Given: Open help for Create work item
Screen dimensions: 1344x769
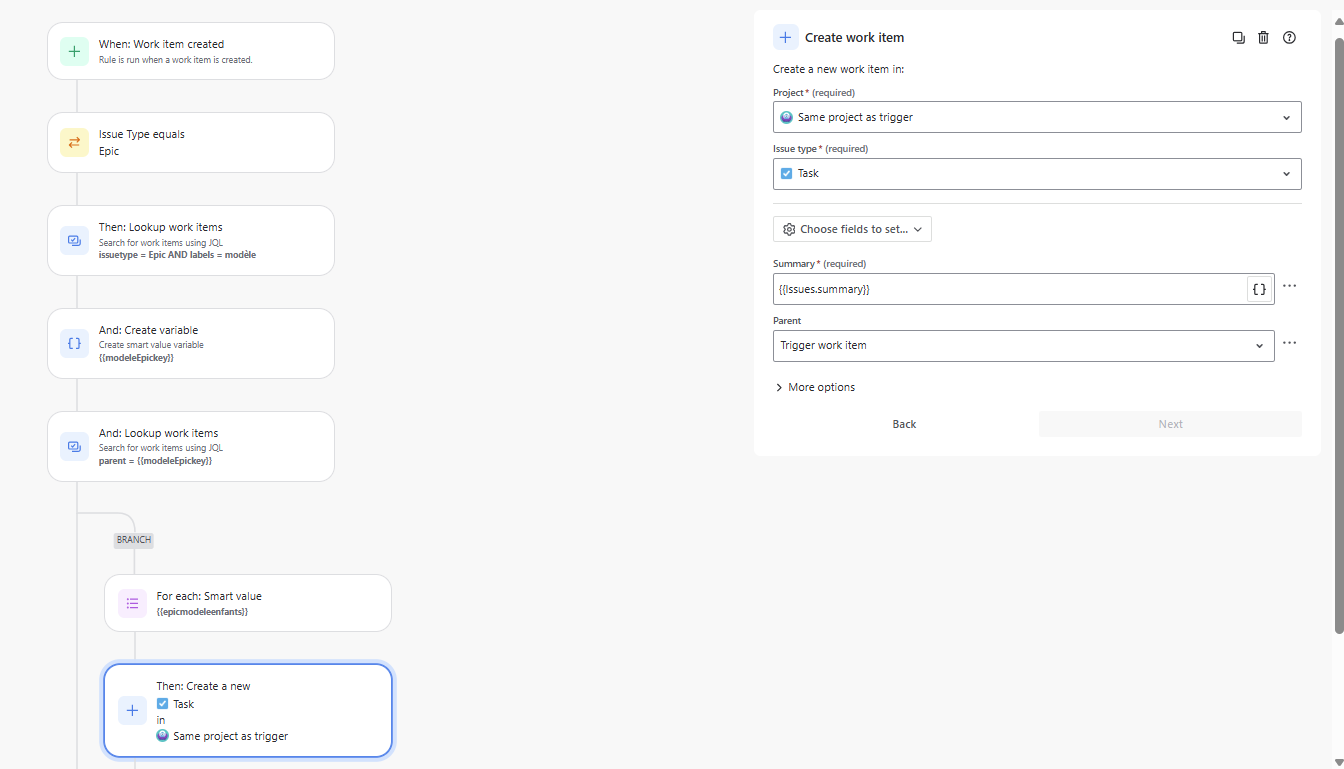Looking at the screenshot, I should (1289, 38).
